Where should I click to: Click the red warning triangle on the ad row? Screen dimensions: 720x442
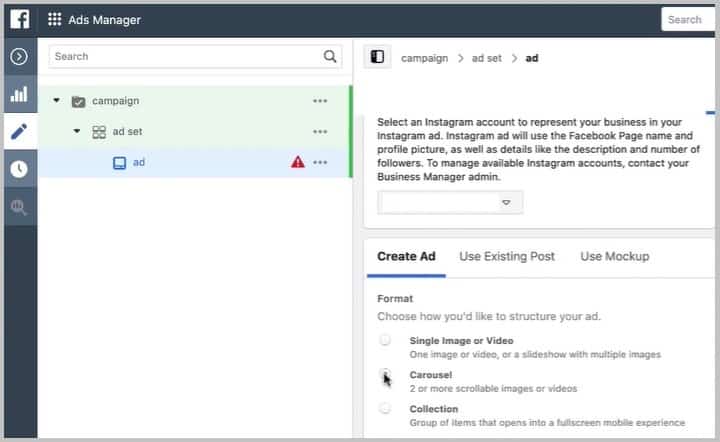(x=298, y=162)
